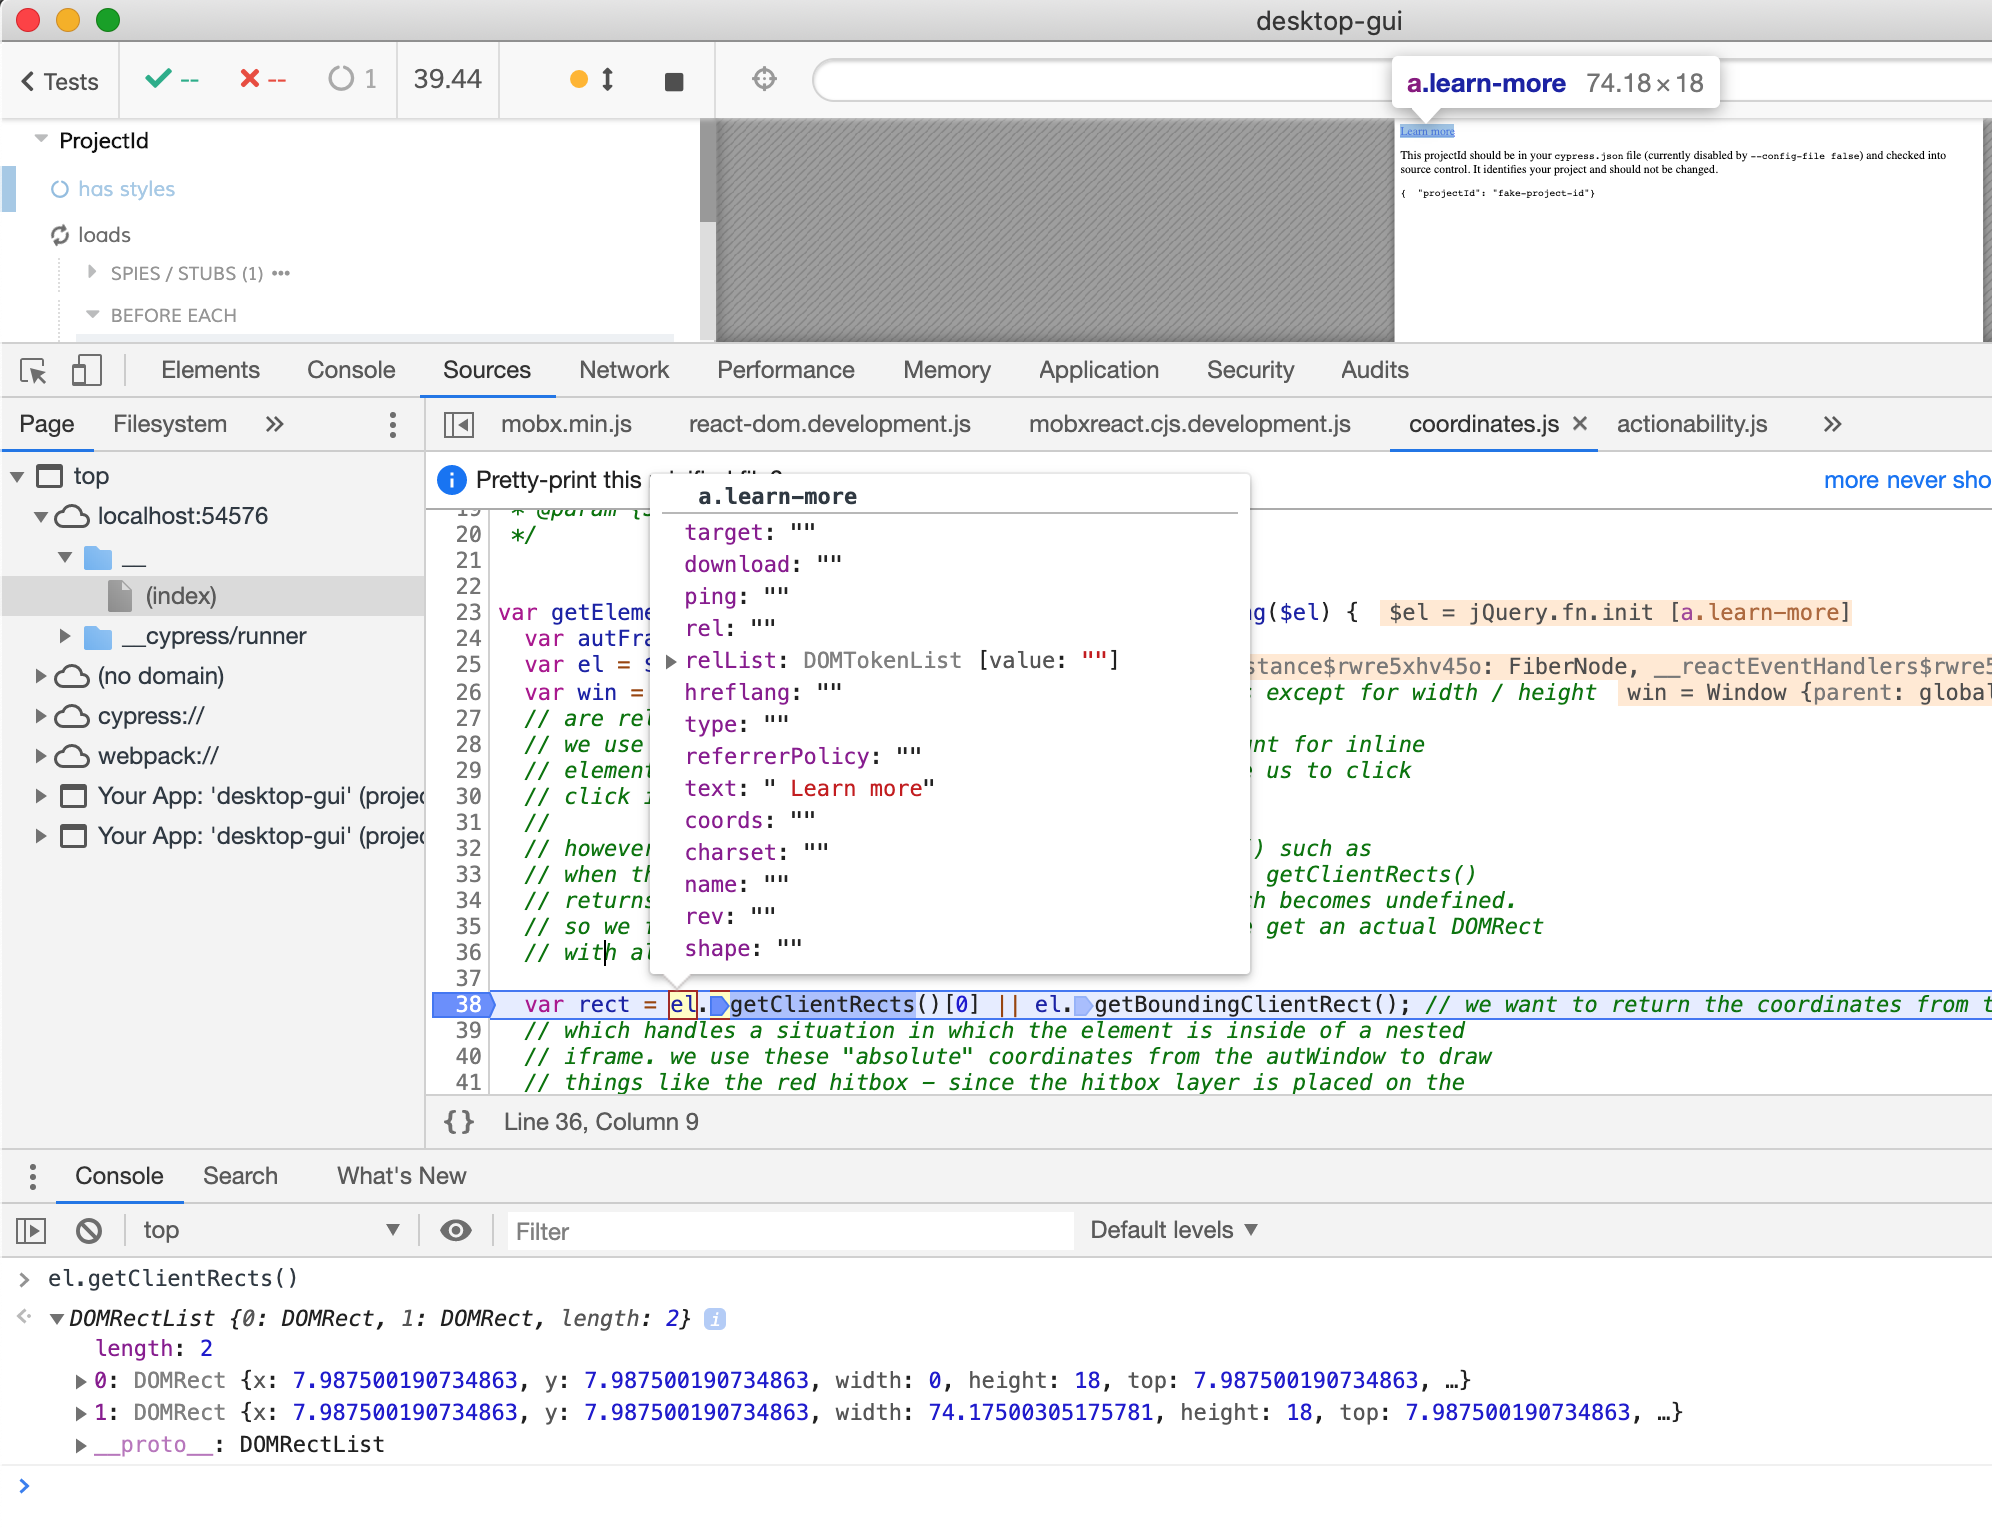The image size is (1992, 1528).
Task: Toggle the device toolbar icon
Action: 86,370
